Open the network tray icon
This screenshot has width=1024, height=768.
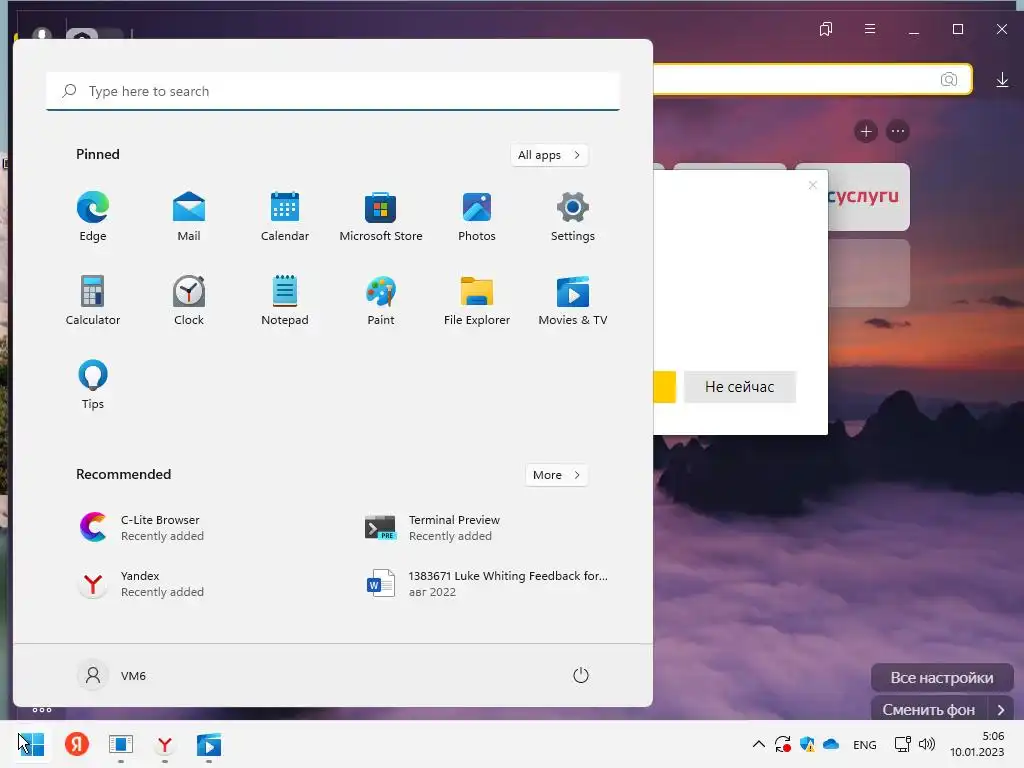click(903, 744)
